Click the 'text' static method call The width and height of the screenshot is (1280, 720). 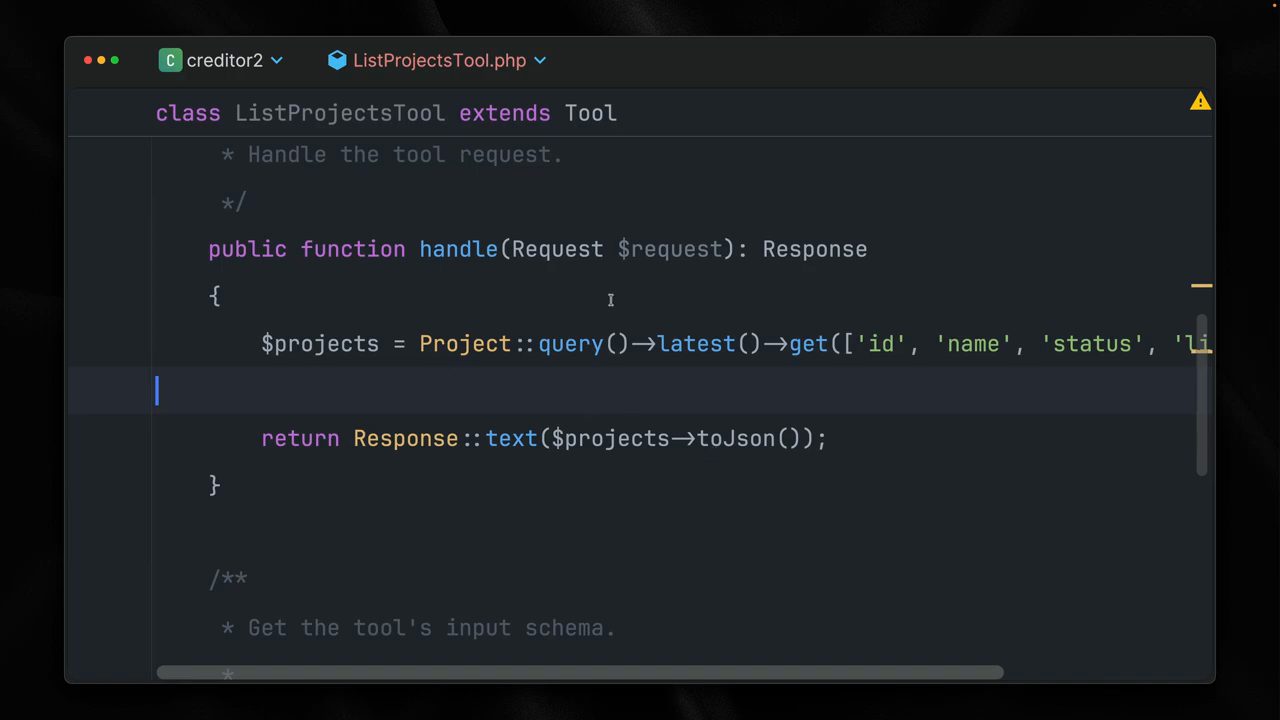(512, 438)
